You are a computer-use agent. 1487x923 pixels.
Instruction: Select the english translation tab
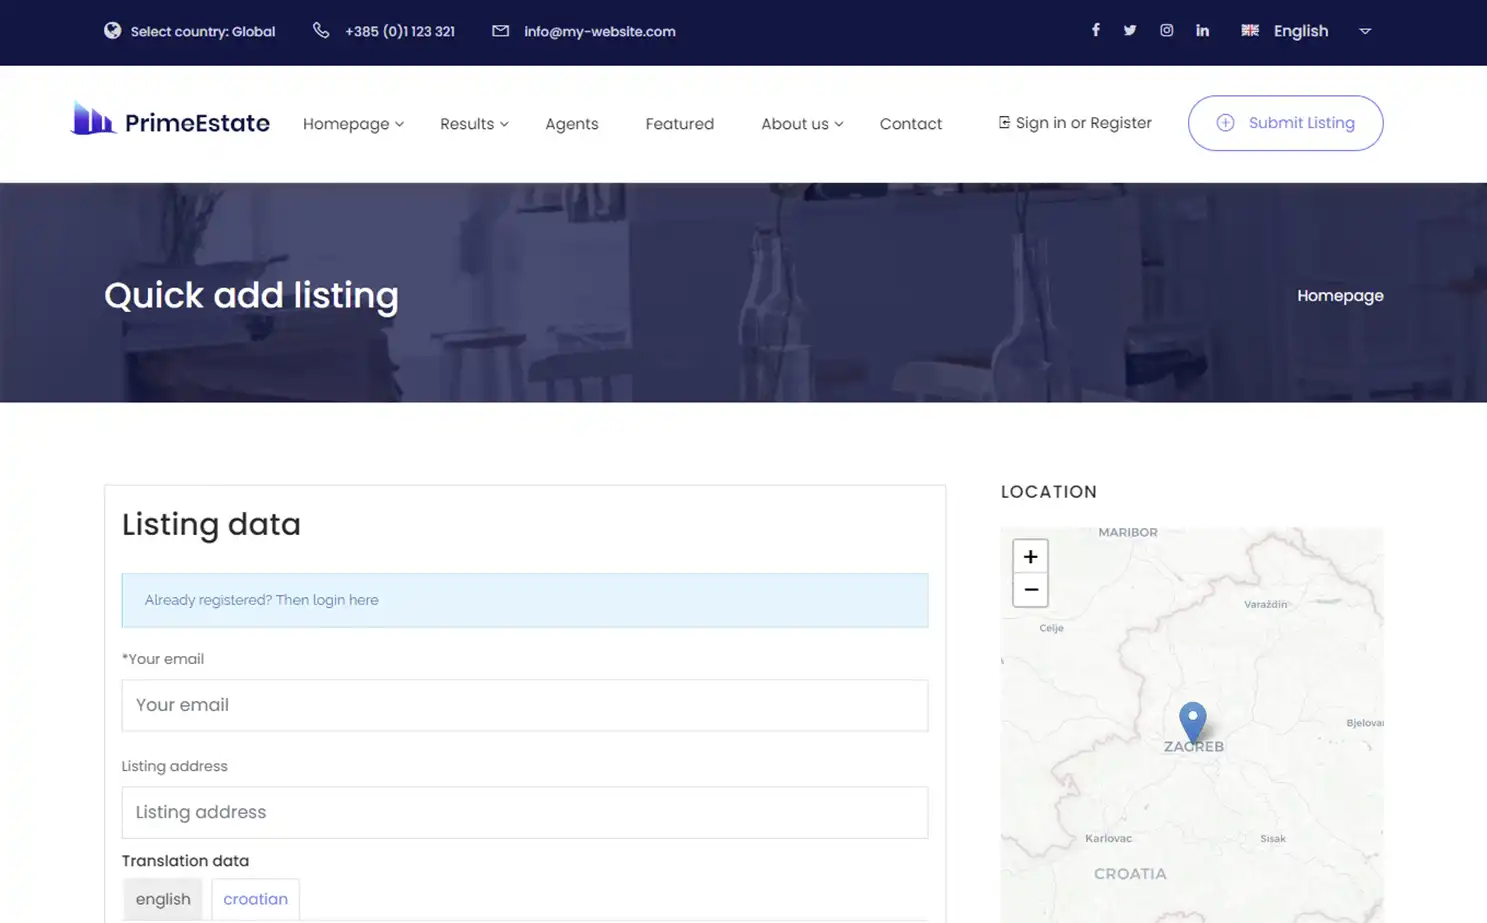(x=162, y=899)
